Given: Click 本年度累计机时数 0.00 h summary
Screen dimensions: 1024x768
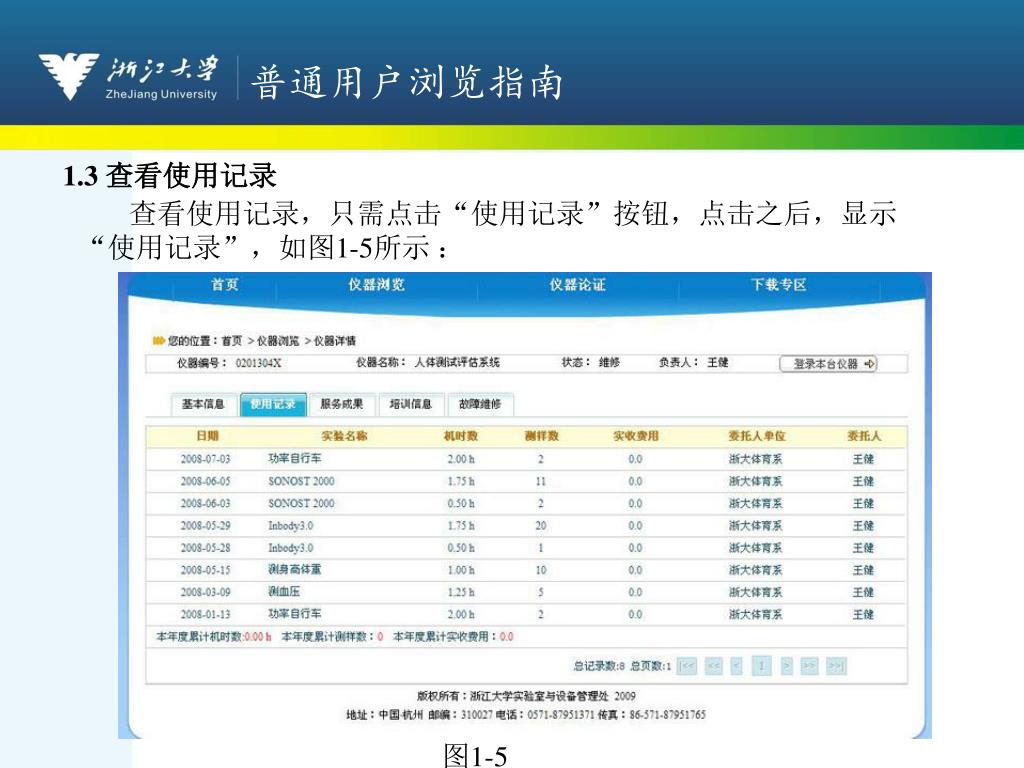Looking at the screenshot, I should (214, 637).
